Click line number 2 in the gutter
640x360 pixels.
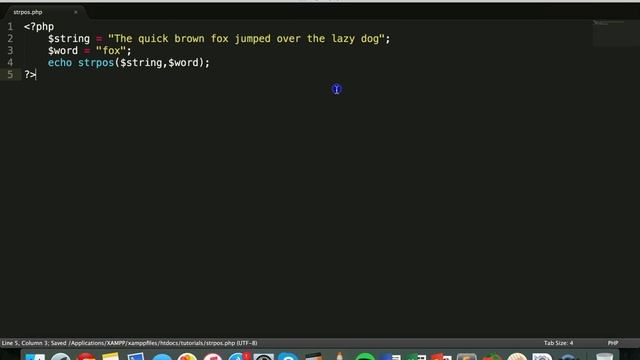tap(10, 39)
